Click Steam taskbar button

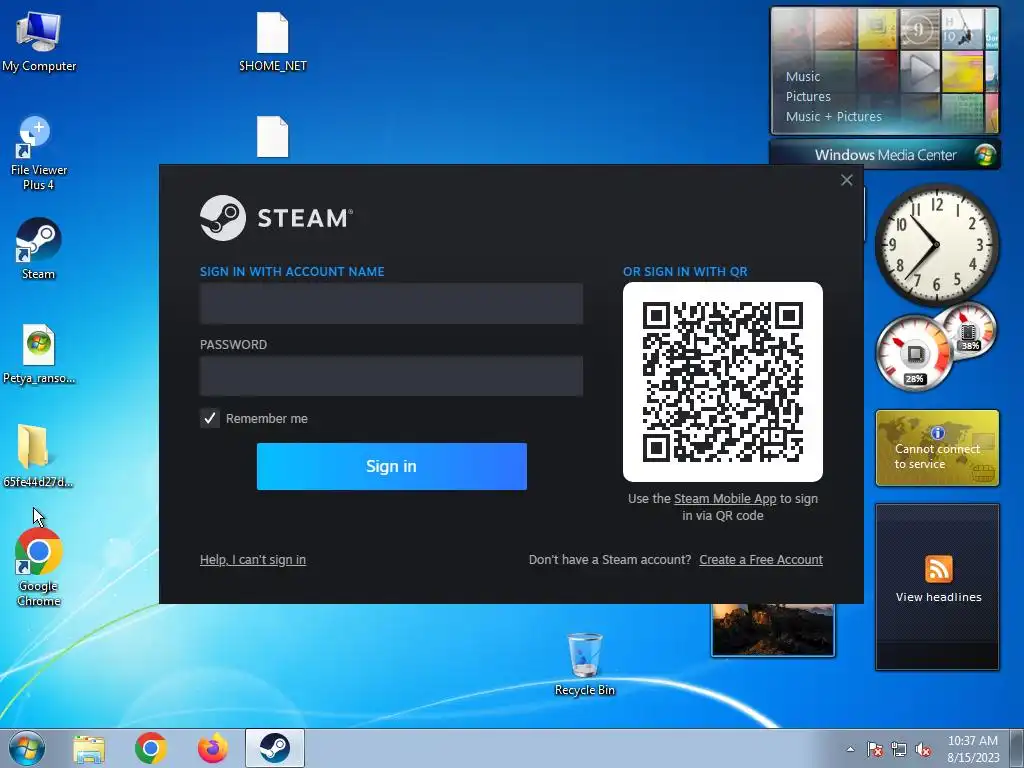tap(275, 748)
